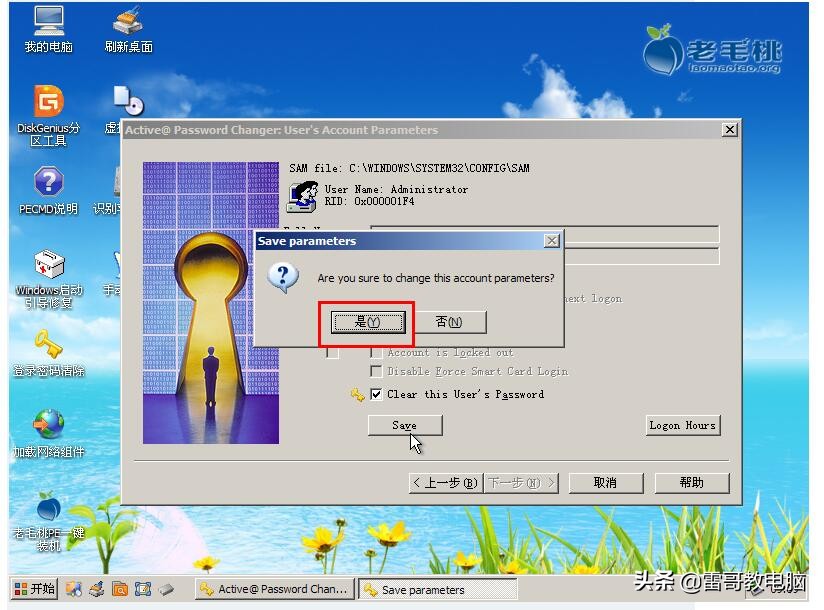Click the keyhole image in Password Changer

click(x=211, y=303)
